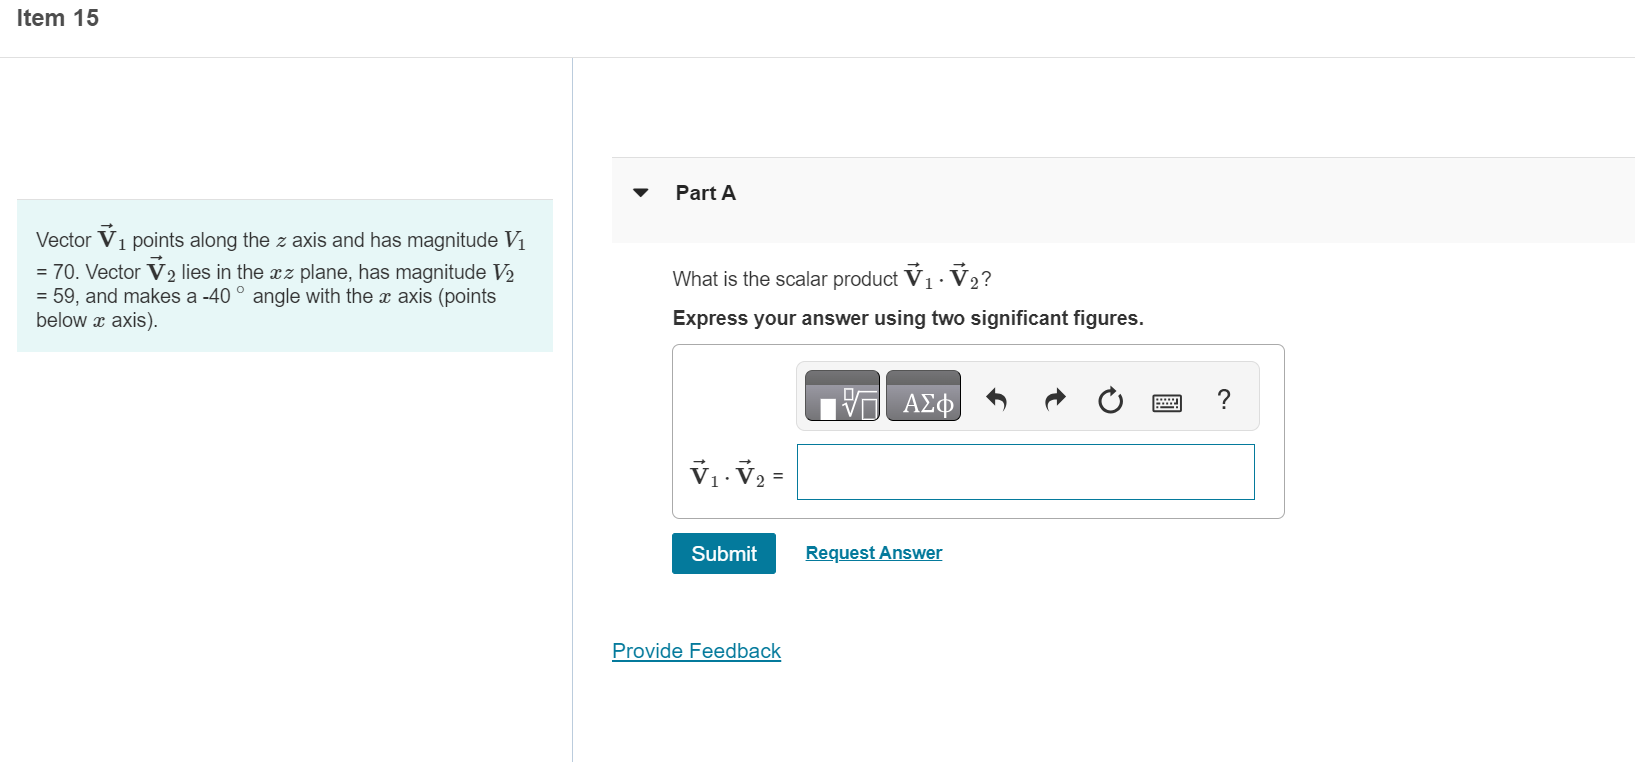This screenshot has height=762, width=1635.
Task: Undo the last equation edit
Action: 996,398
